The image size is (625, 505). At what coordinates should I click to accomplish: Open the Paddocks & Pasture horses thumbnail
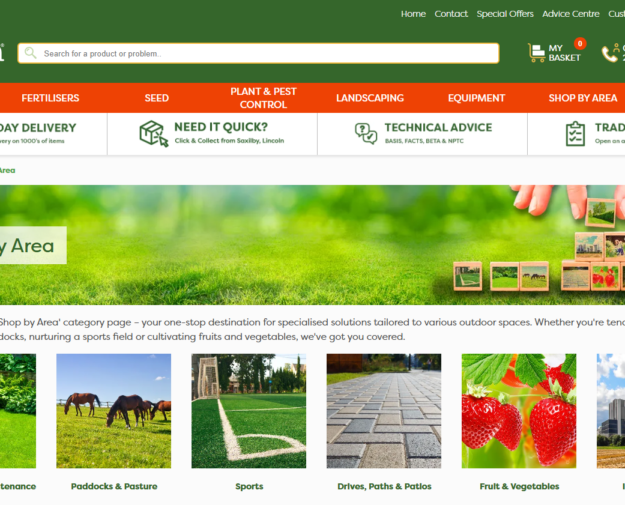pos(113,410)
